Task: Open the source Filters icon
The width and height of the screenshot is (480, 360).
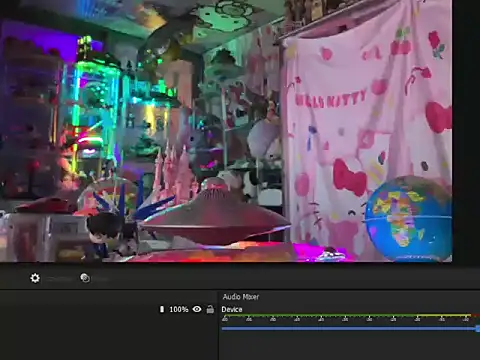Action: [85, 278]
